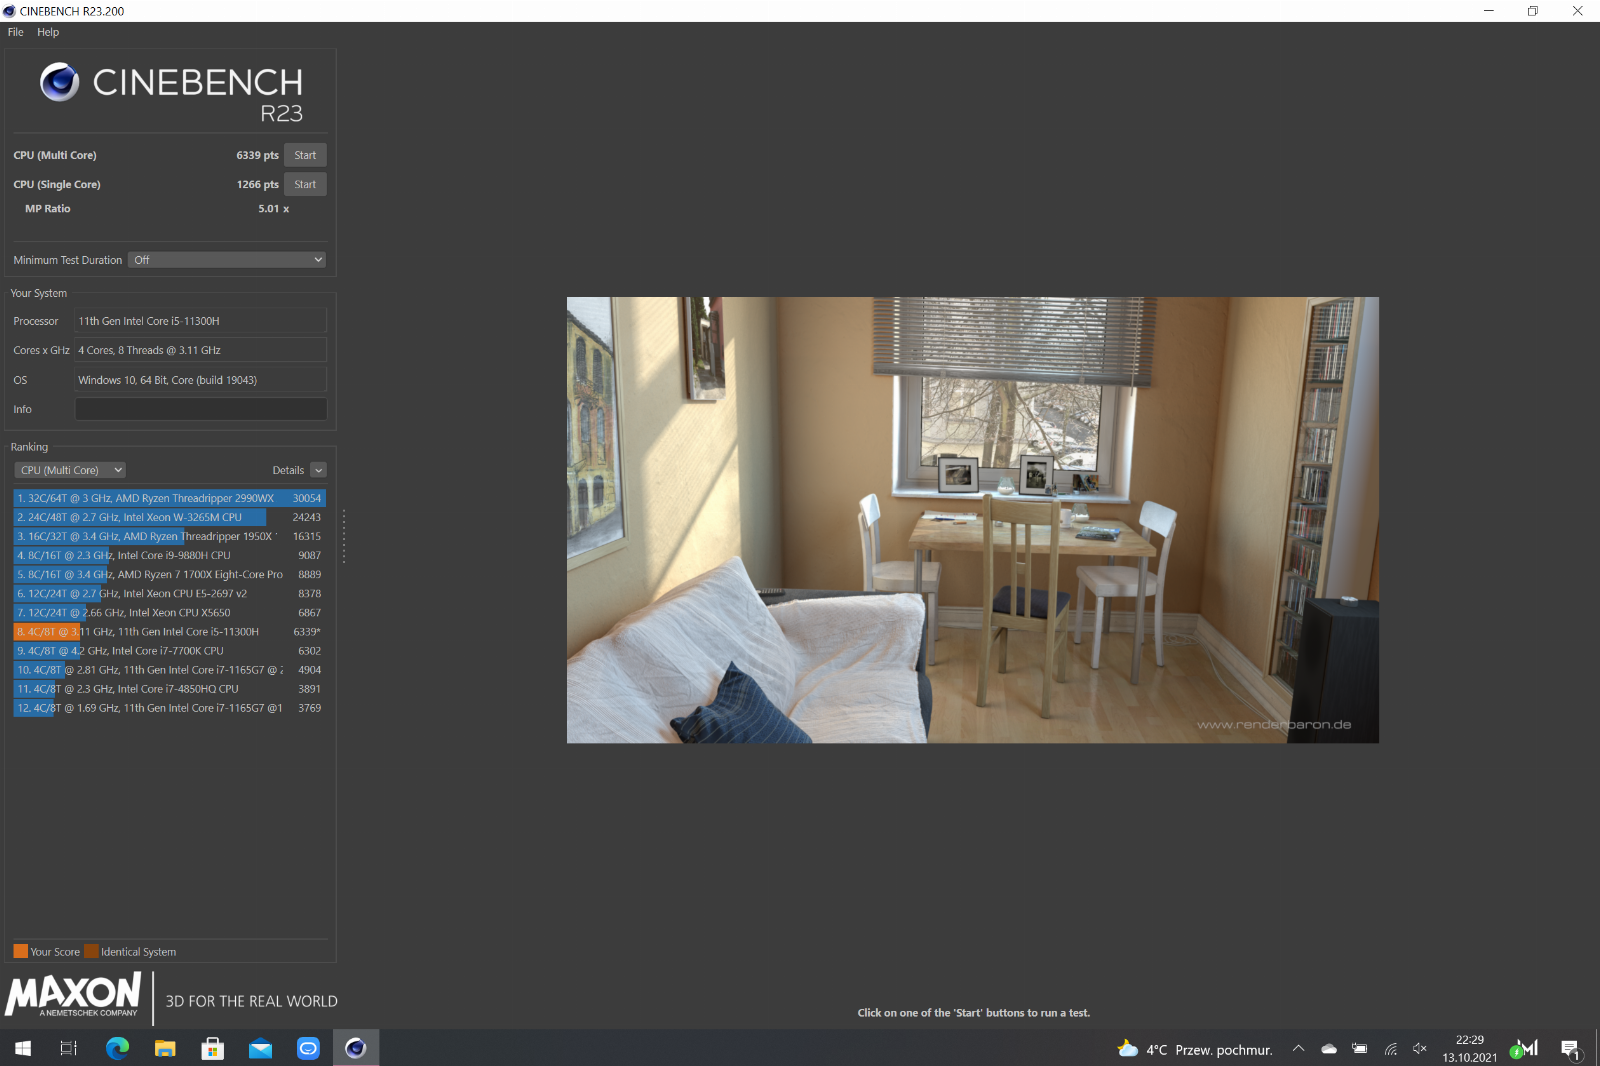Click the Cores x GHz value field
This screenshot has height=1066, width=1600.
click(201, 350)
